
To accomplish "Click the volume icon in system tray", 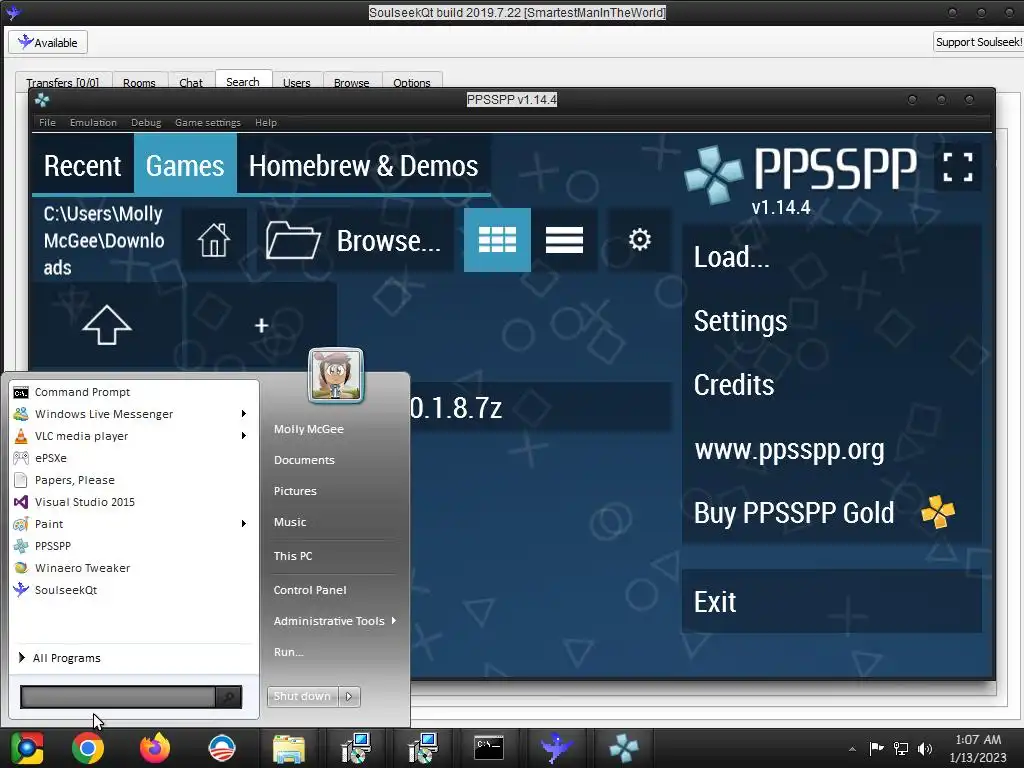I will point(925,748).
